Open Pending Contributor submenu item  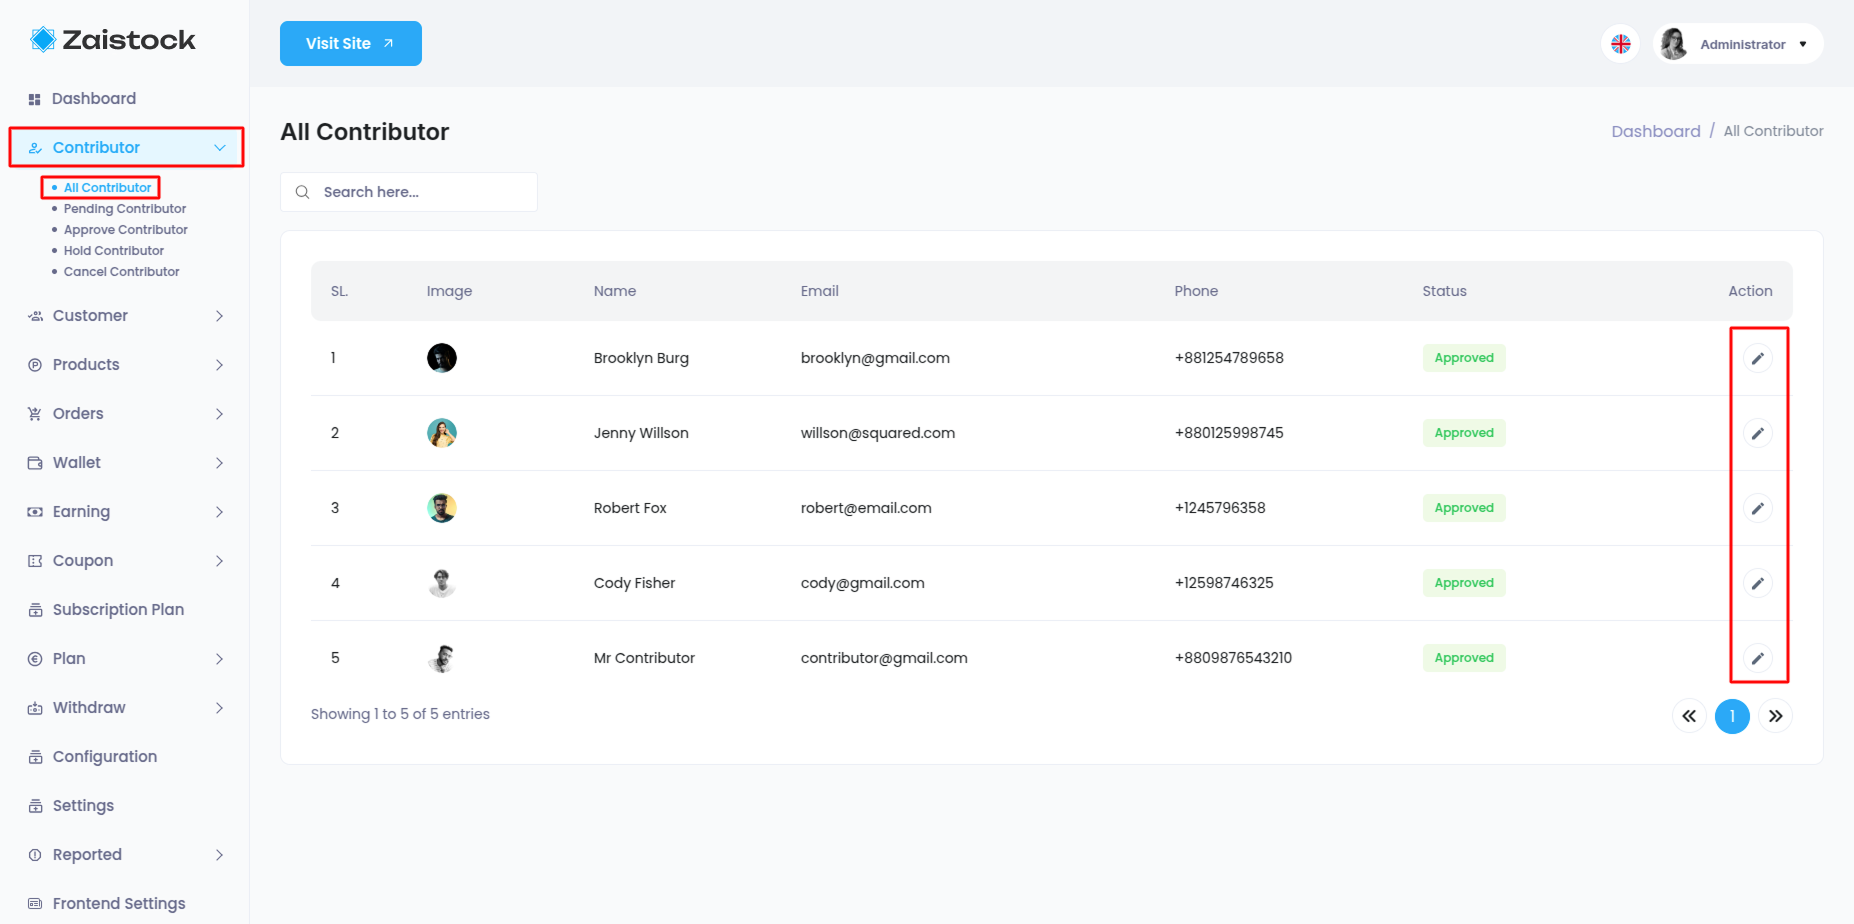125,209
